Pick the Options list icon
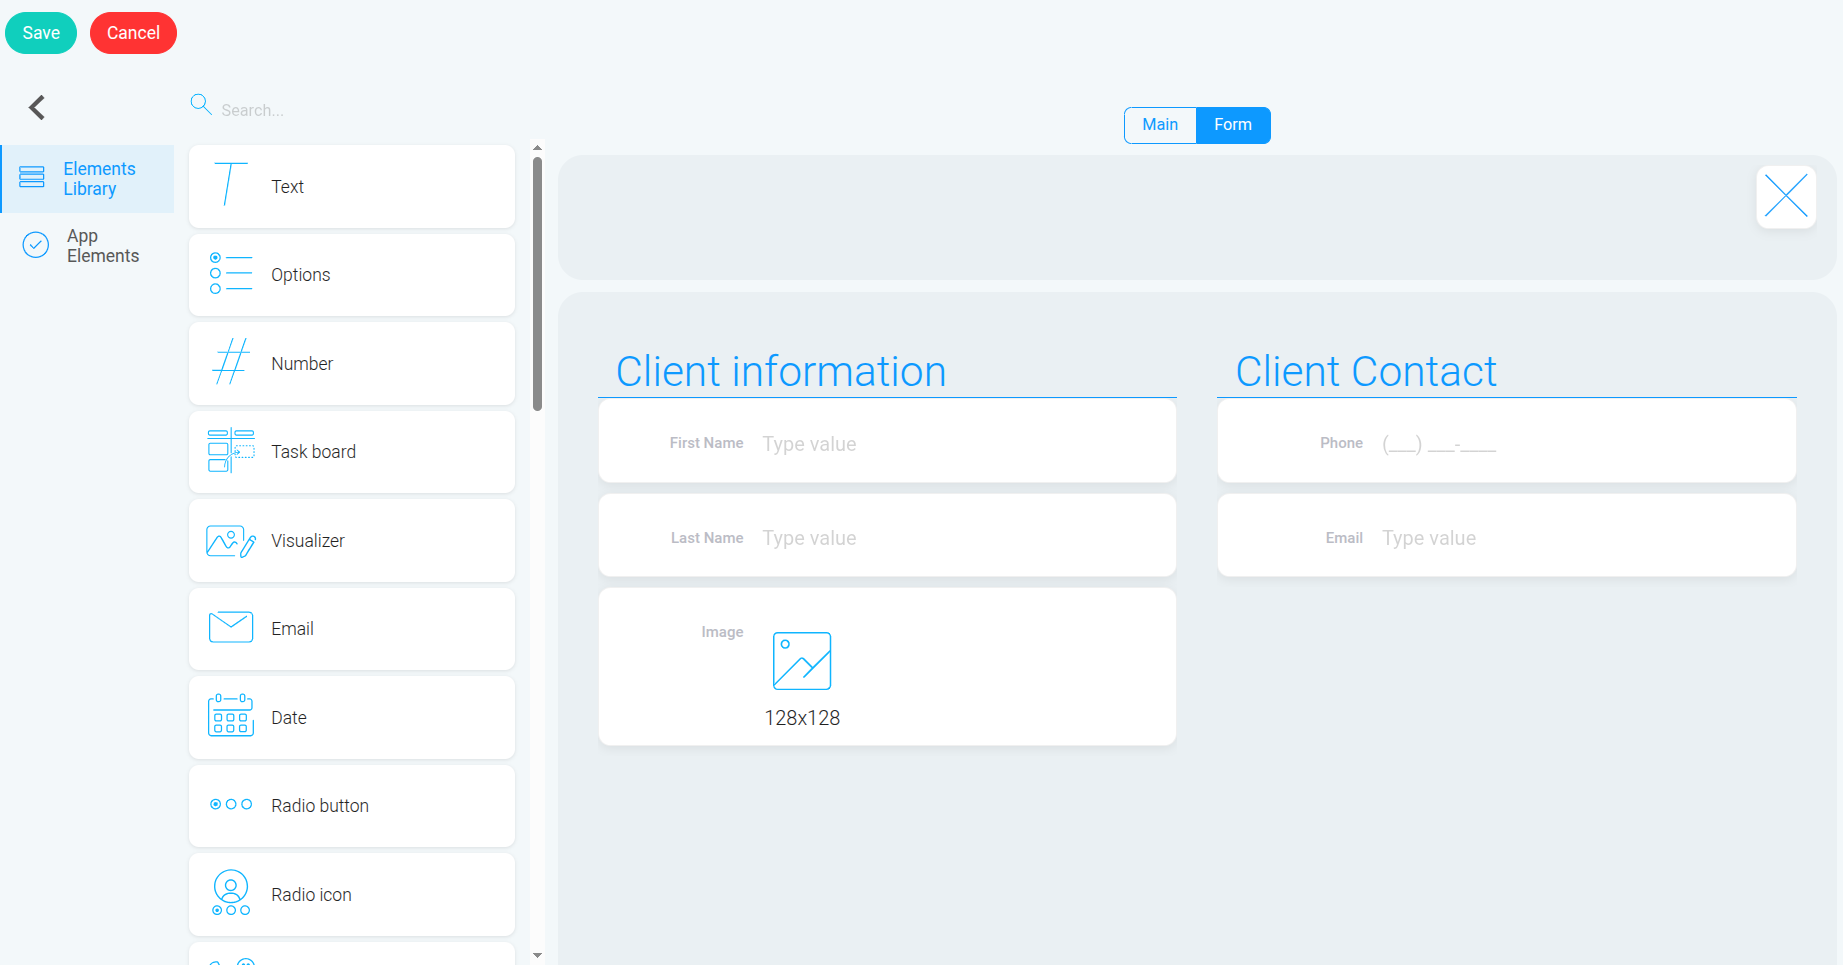 point(231,273)
